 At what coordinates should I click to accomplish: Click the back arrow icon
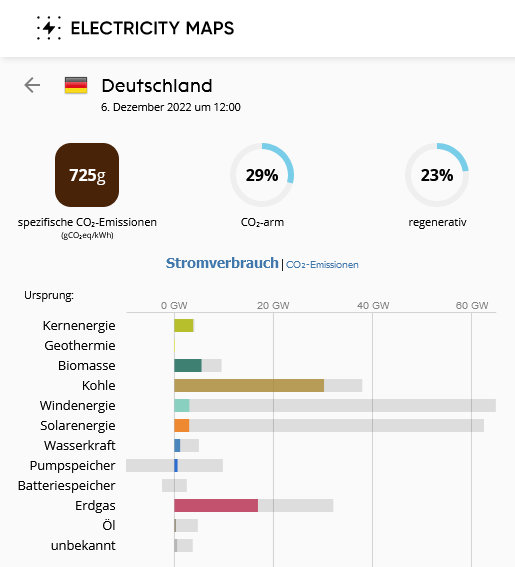pos(32,85)
